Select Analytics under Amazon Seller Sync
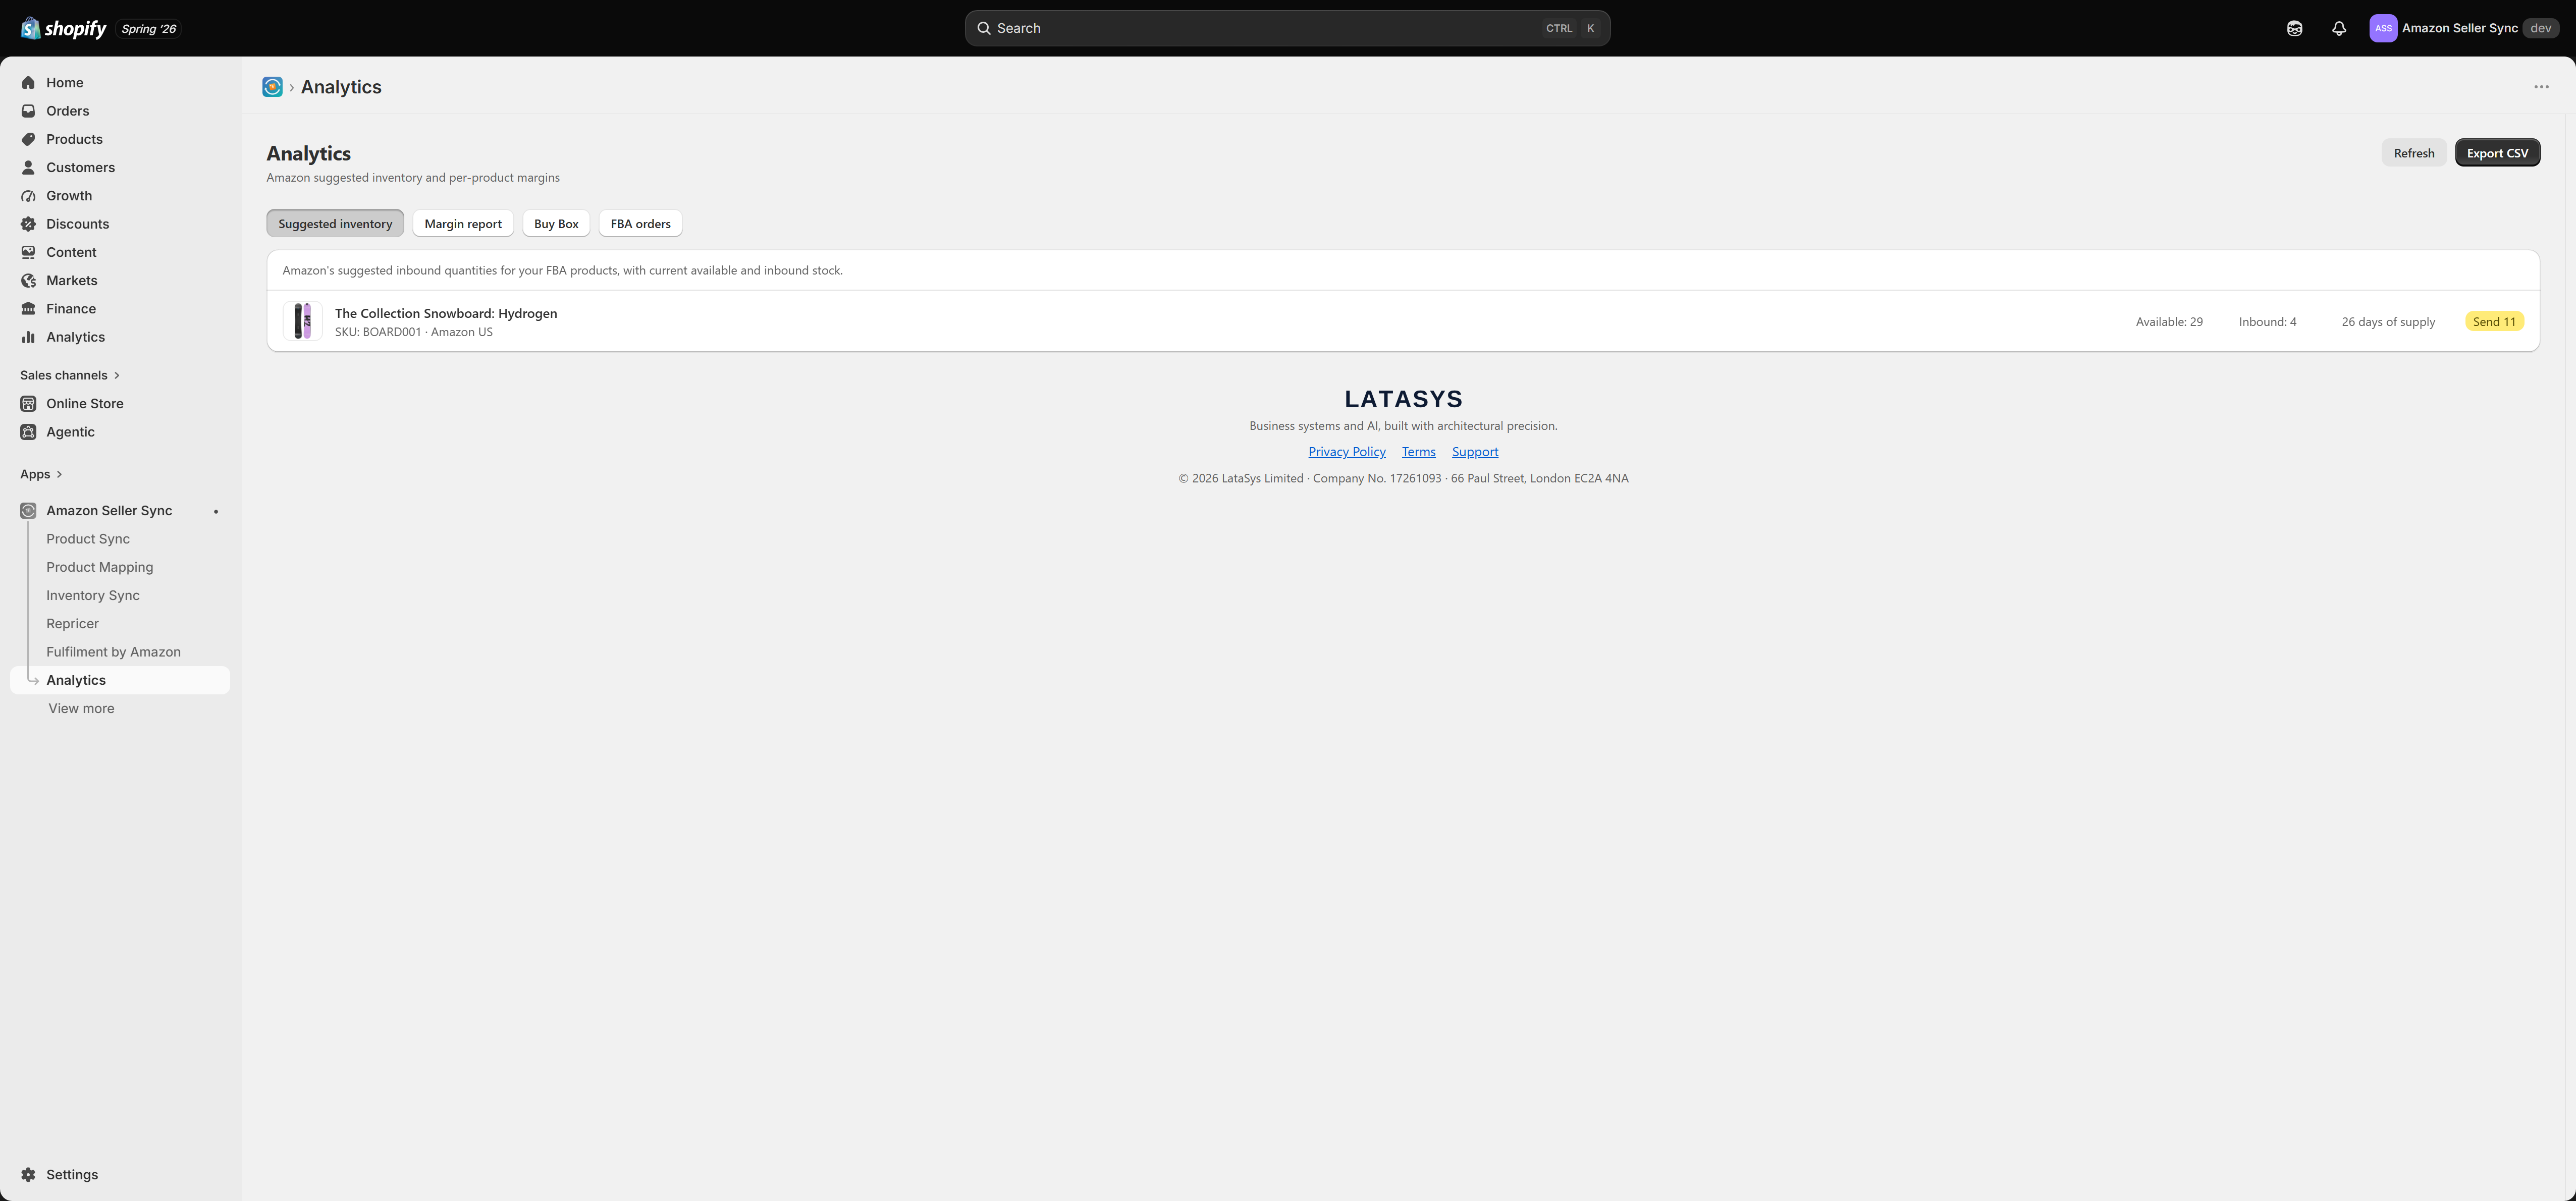Image resolution: width=2576 pixels, height=1201 pixels. [x=120, y=680]
